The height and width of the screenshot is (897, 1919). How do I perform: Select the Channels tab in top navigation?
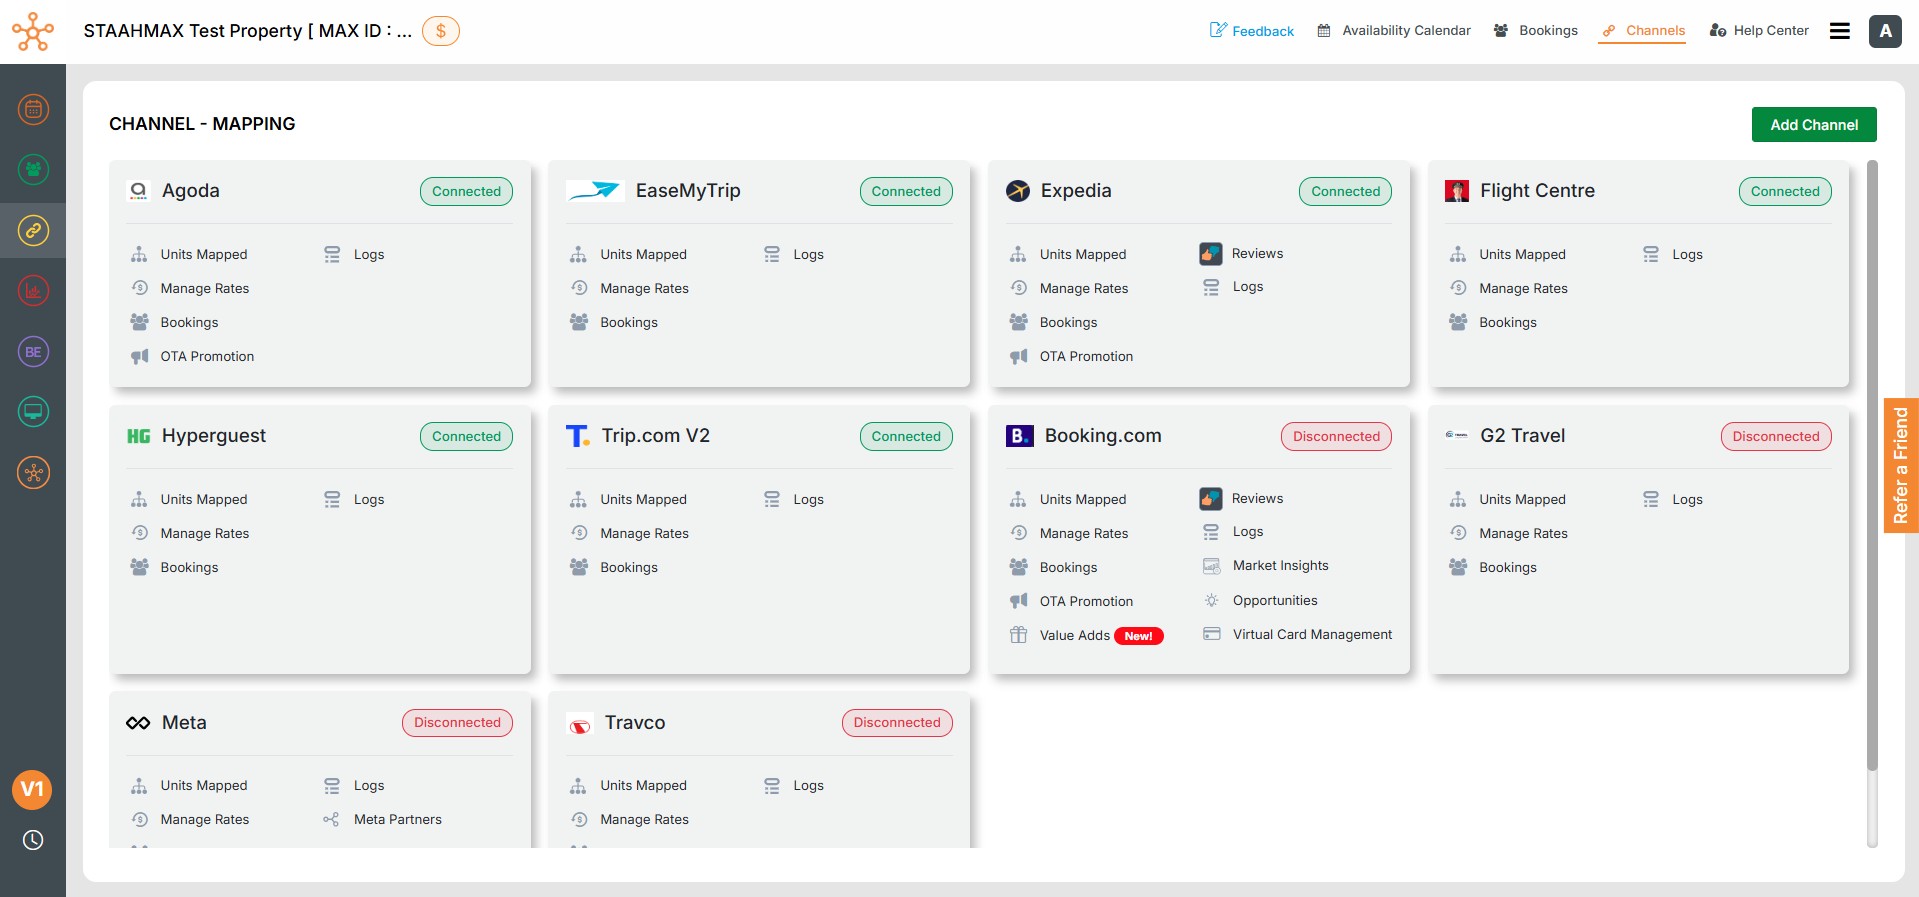click(x=1642, y=31)
